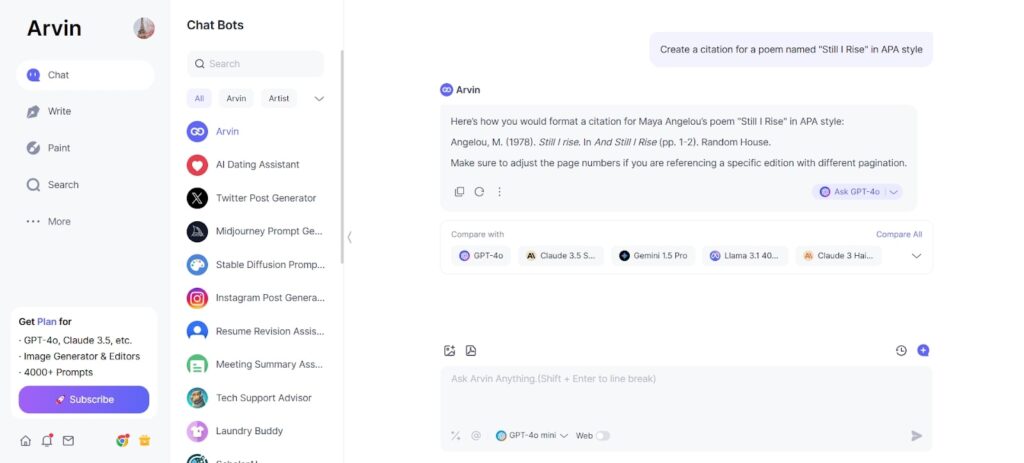Open the AI Dating Assistant bot
Viewport: 1024px width, 463px height.
point(255,165)
